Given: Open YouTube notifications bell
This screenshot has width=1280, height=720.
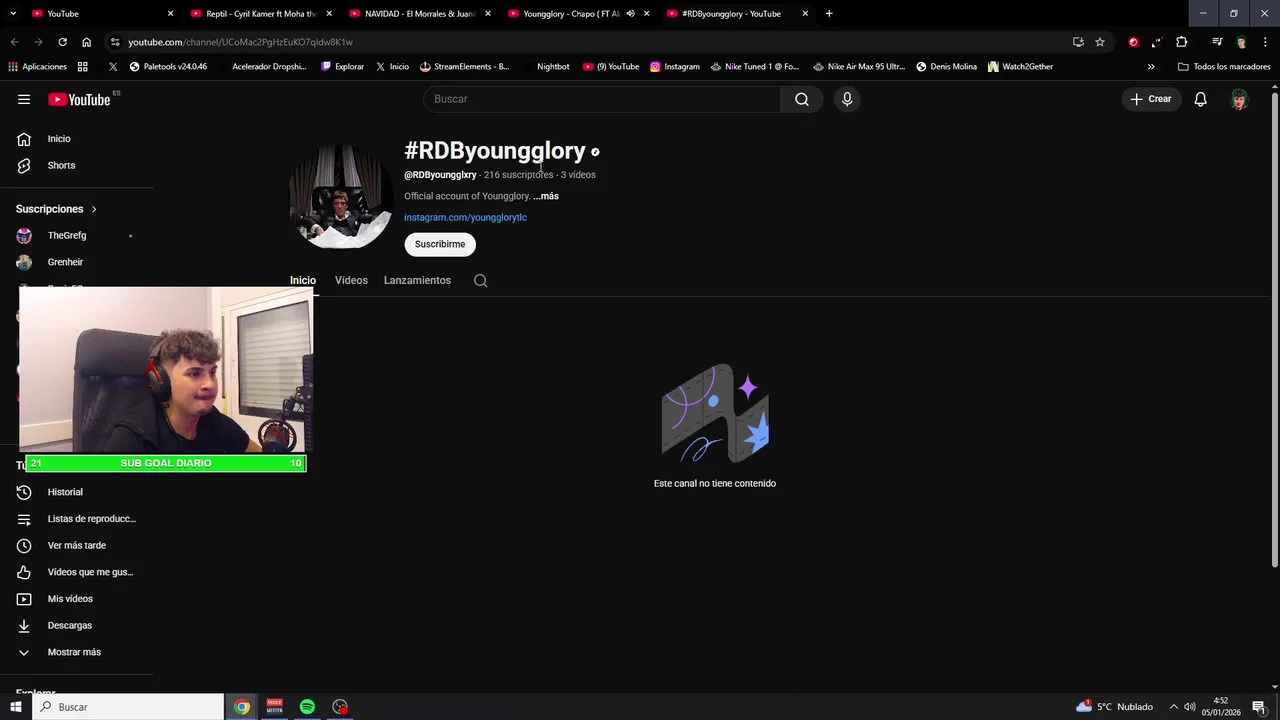Looking at the screenshot, I should click(1201, 99).
